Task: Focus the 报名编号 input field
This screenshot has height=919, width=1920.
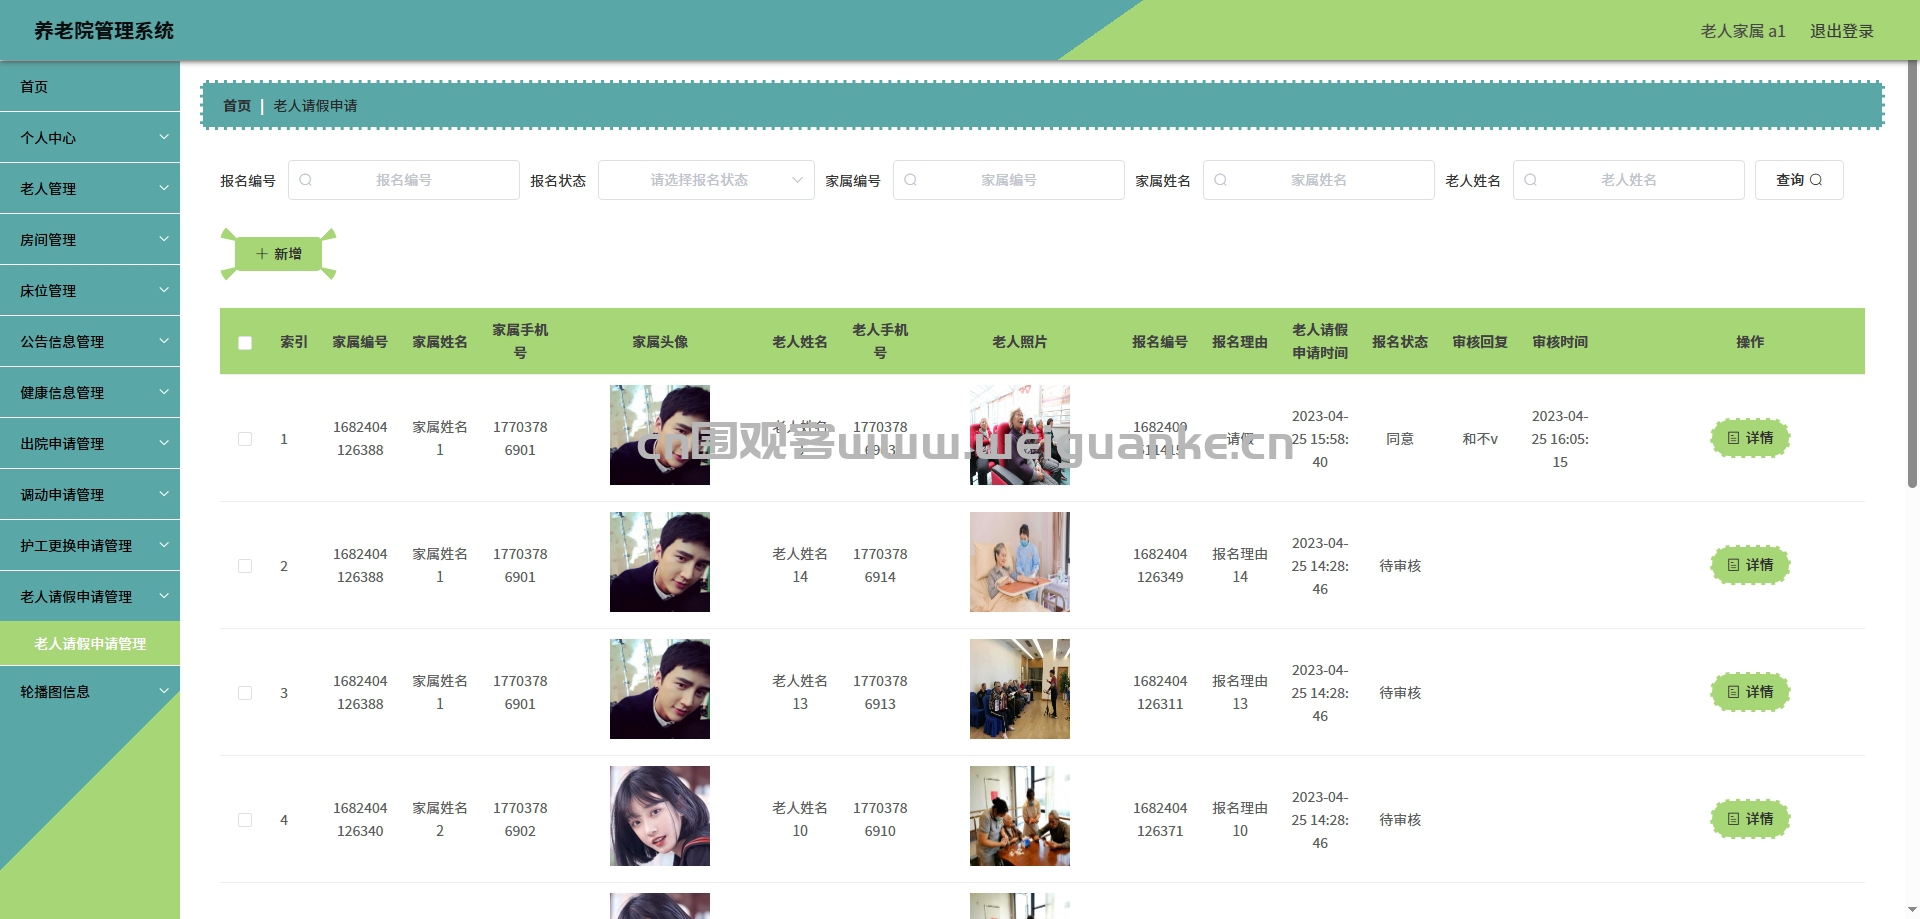Action: click(404, 180)
